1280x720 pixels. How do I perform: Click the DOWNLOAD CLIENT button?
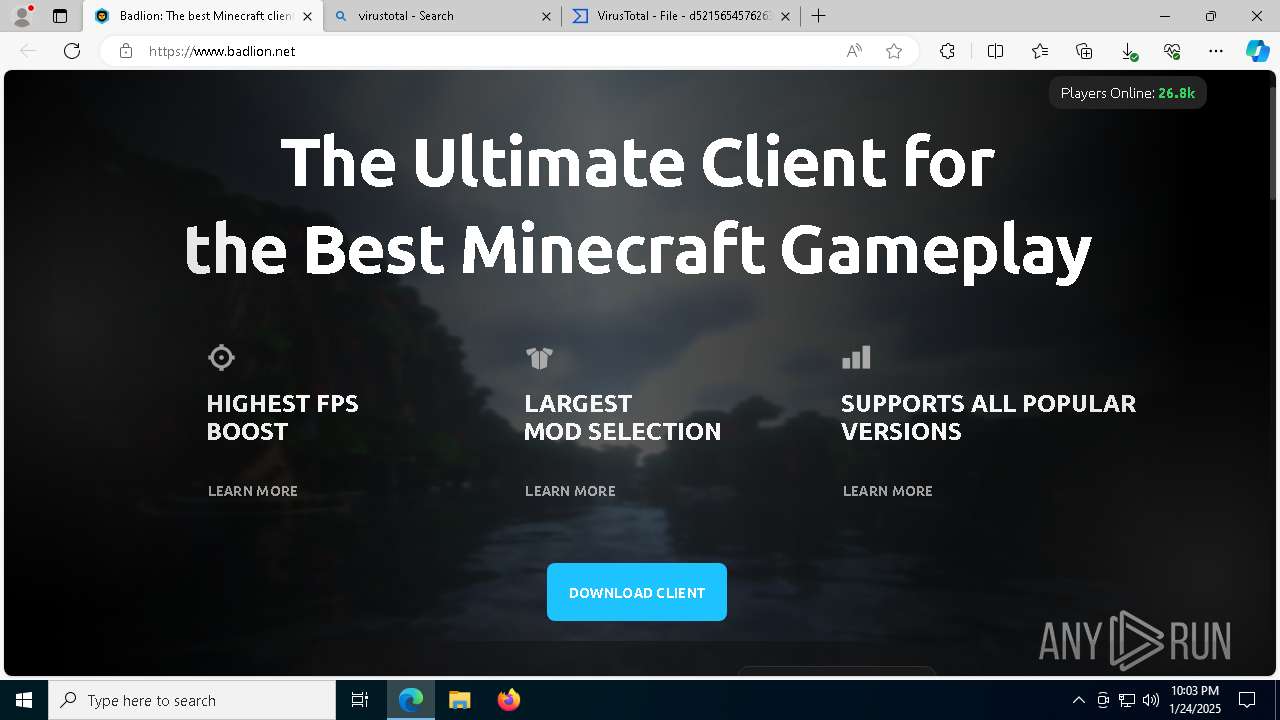click(637, 592)
